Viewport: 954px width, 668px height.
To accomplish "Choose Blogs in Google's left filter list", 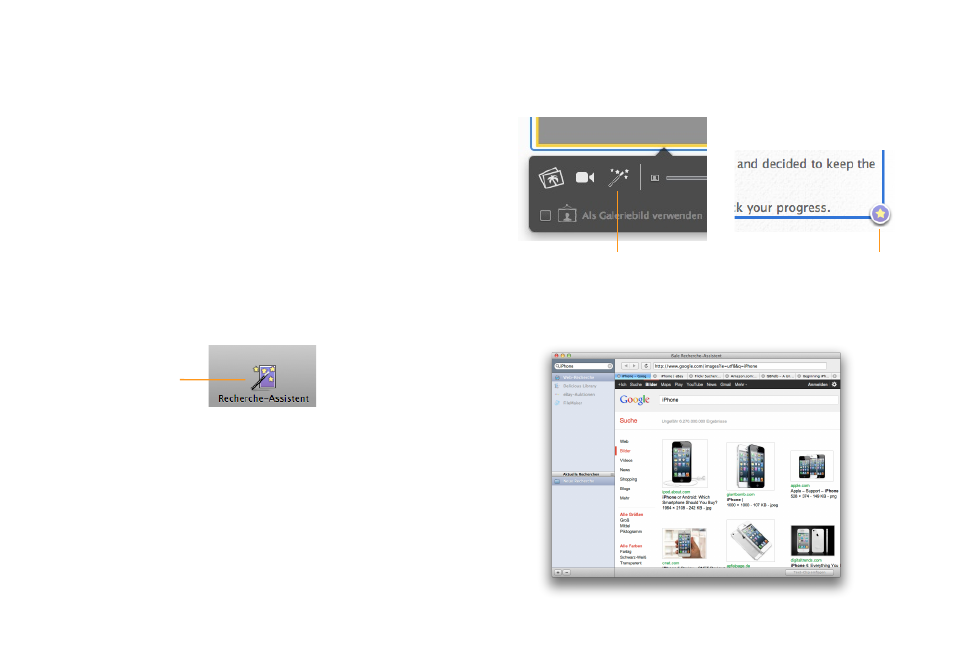I will [625, 489].
